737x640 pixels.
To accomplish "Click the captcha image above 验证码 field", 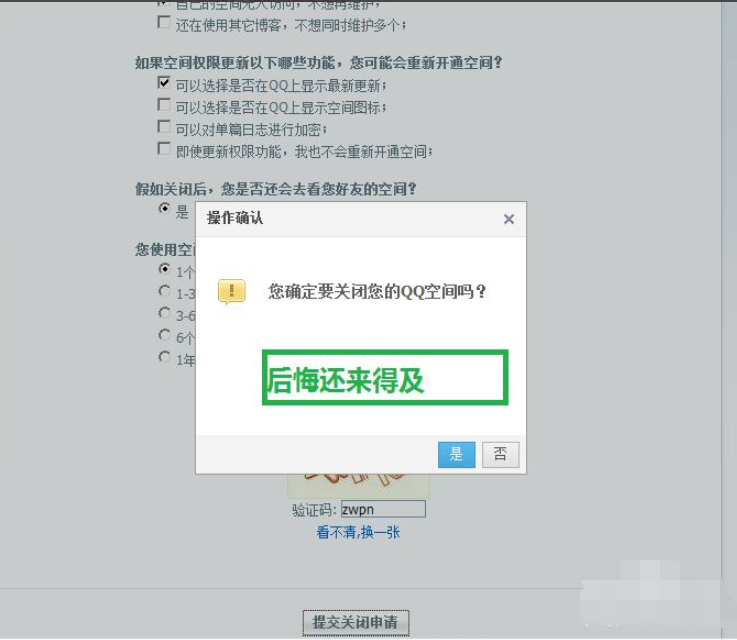I will [x=358, y=485].
